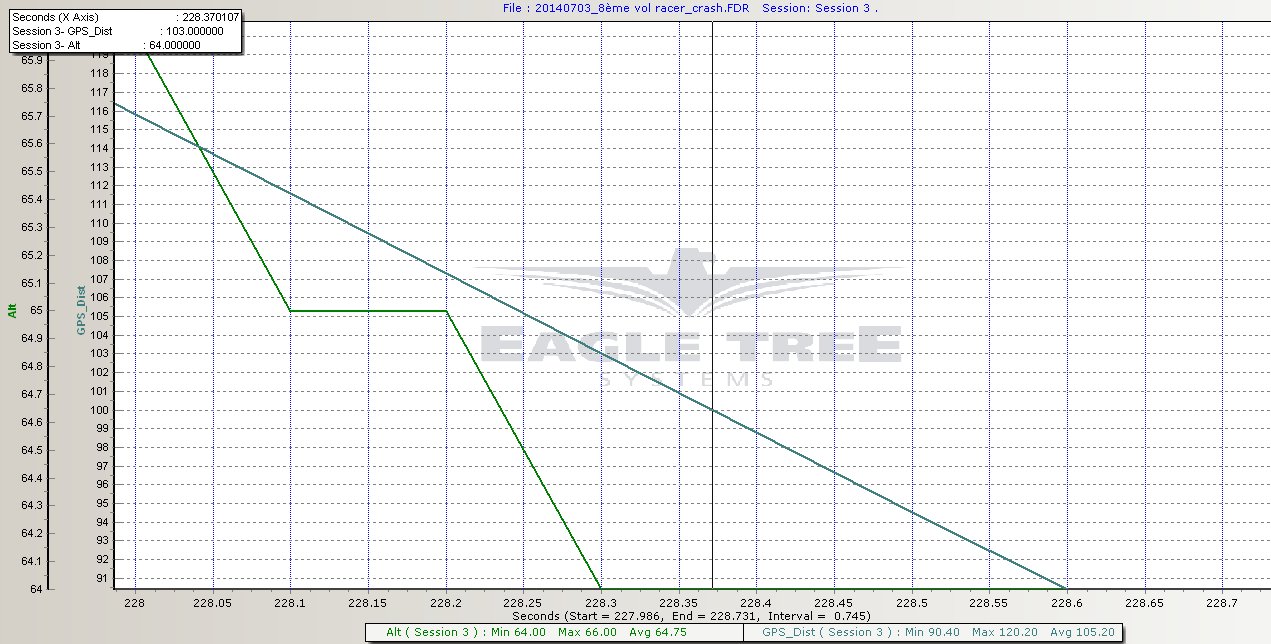Screen dimensions: 1271x644
Task: Click the X axis tick label 228.45
Action: 834,603
